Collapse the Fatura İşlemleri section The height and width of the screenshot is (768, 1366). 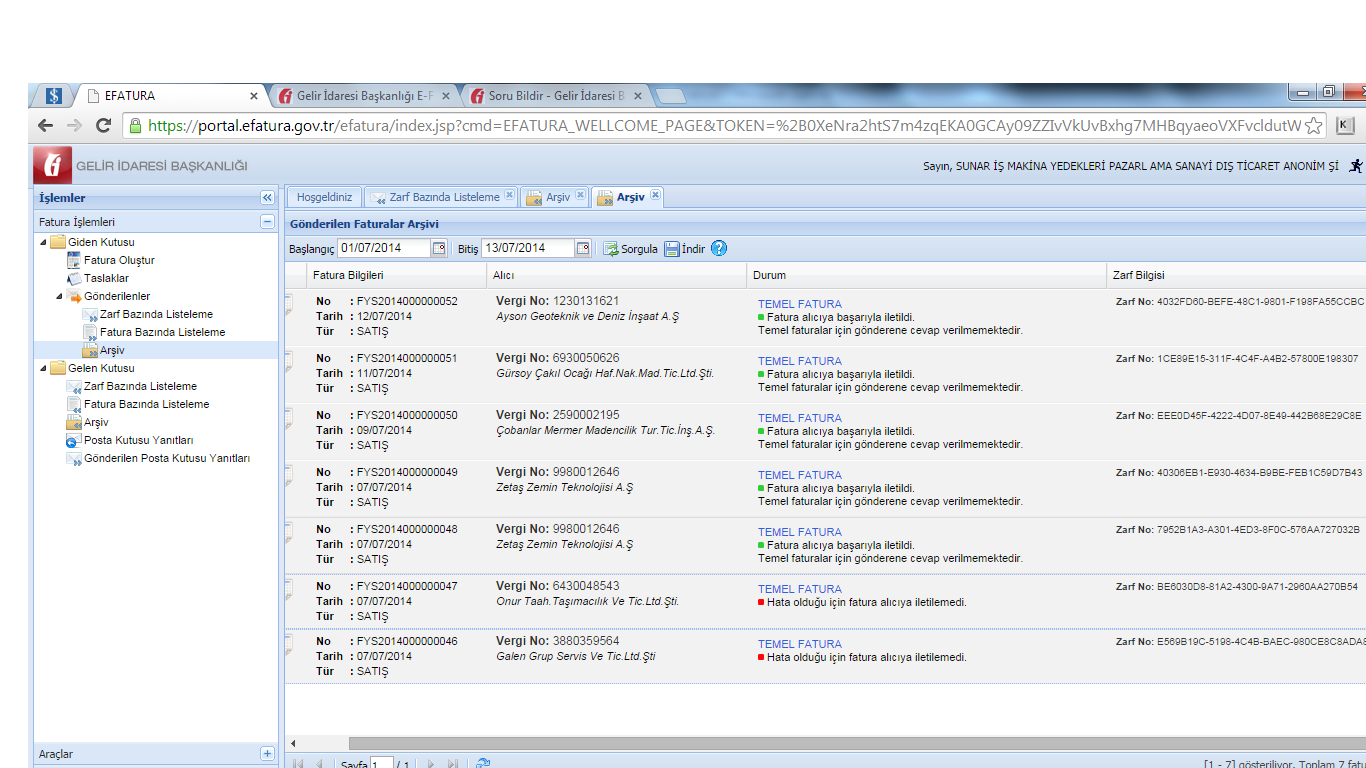tap(267, 222)
